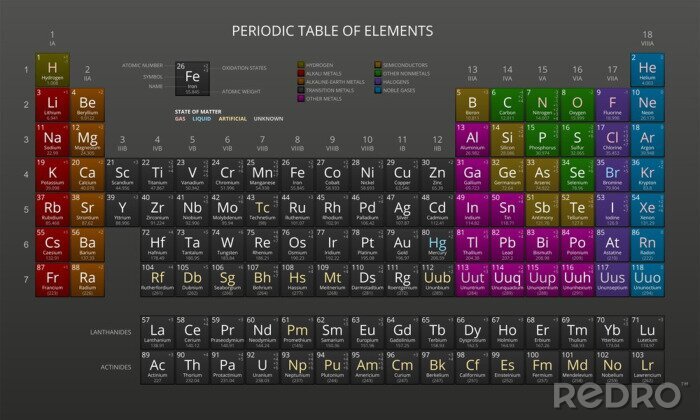Screen dimensions: 700x420
Task: Click the Francium (Fr) tile
Action: click(x=52, y=280)
